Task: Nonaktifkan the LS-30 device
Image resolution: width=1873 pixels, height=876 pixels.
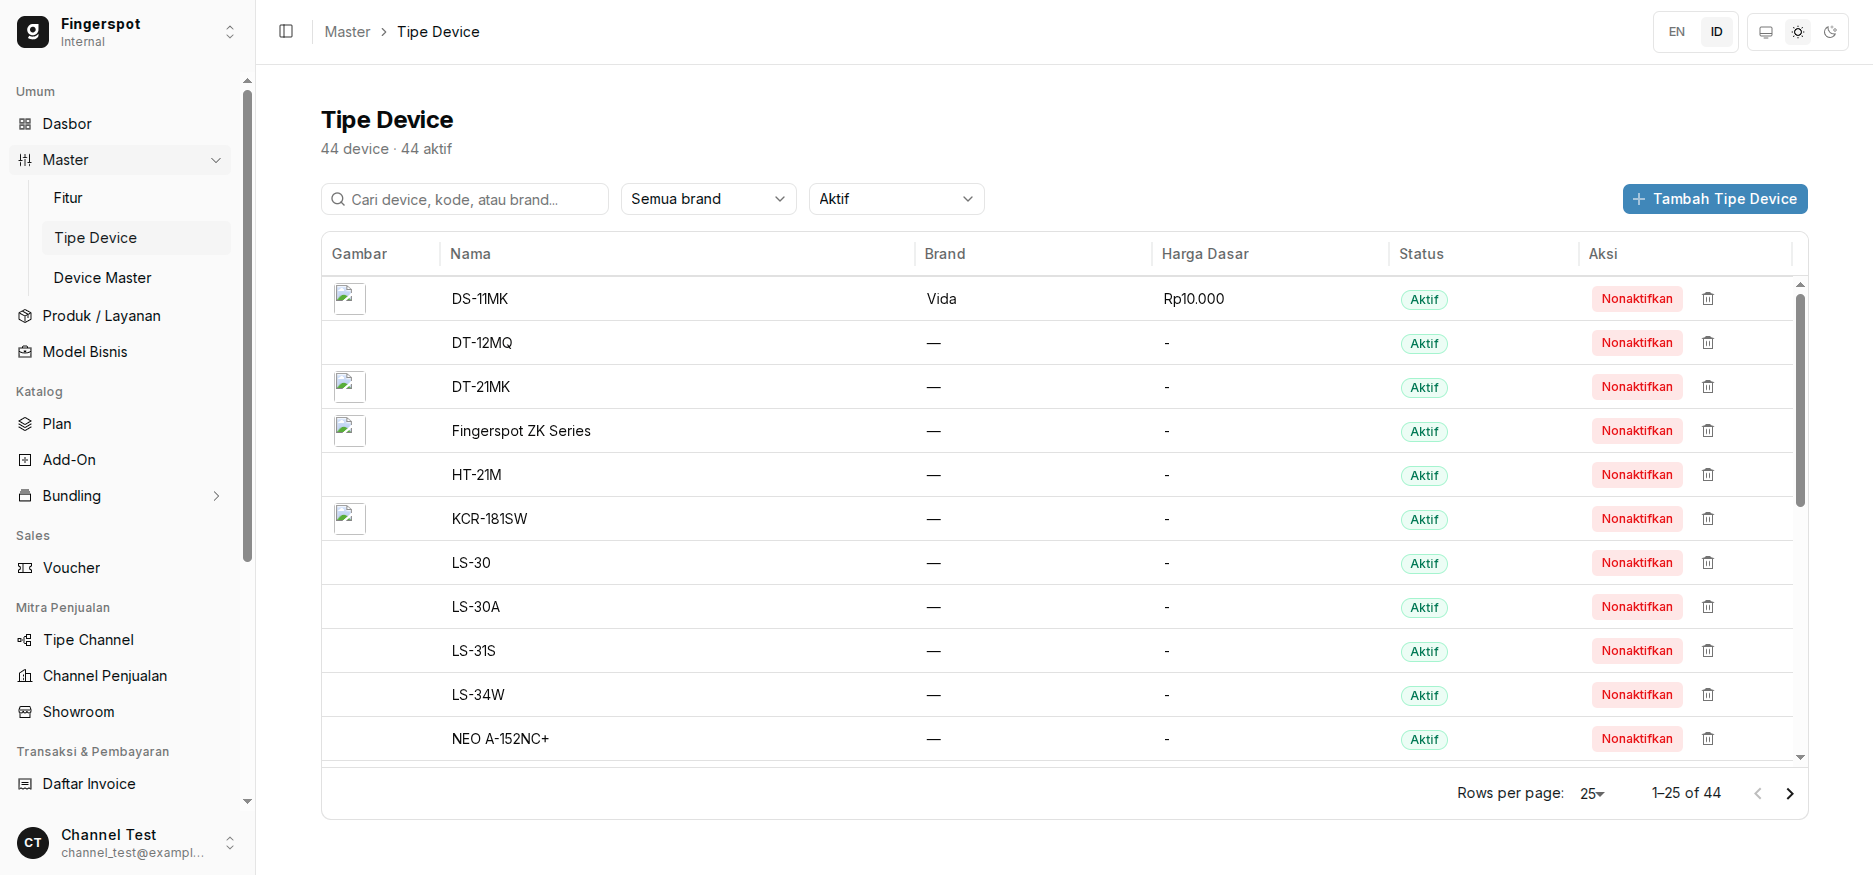Action: (x=1637, y=563)
